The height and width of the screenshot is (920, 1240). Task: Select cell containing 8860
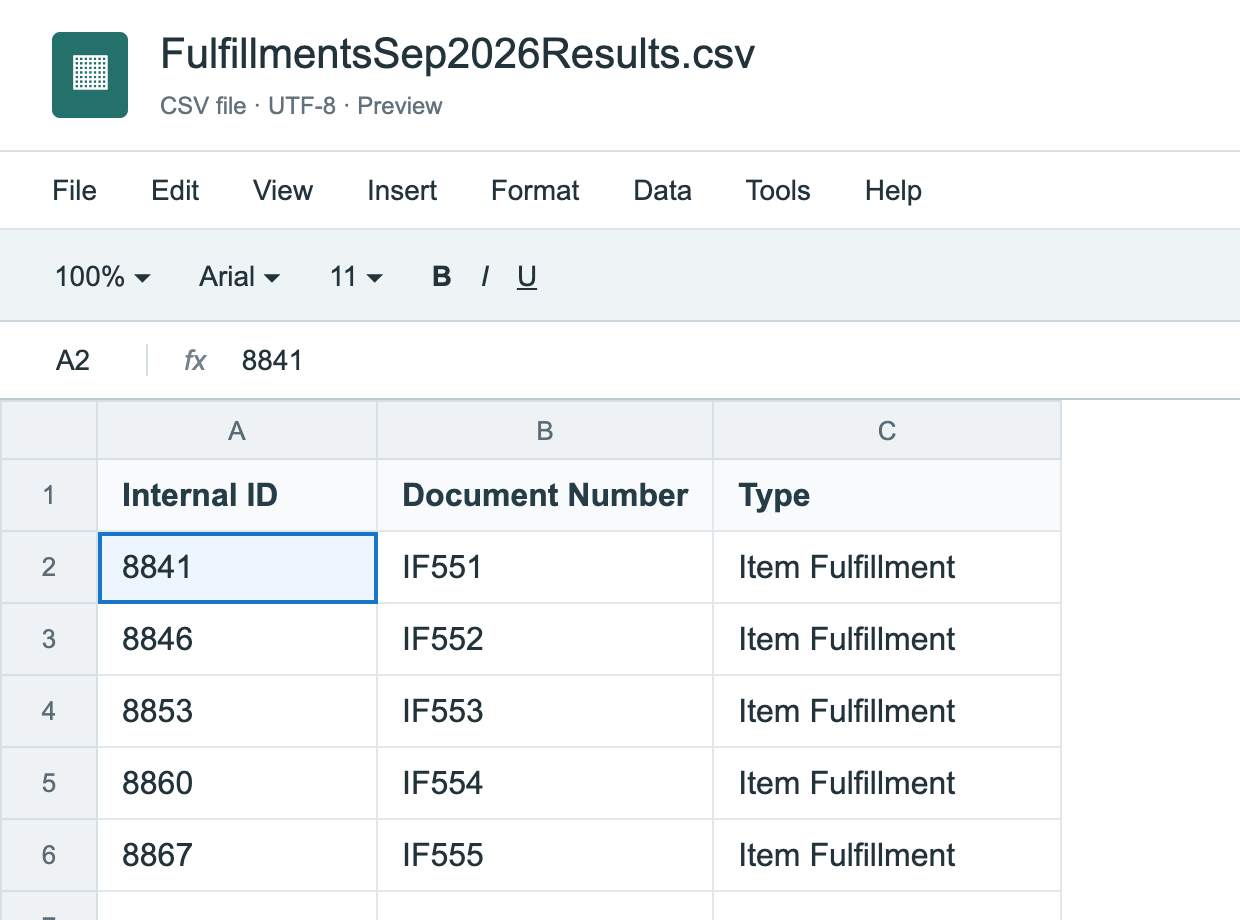[x=237, y=783]
